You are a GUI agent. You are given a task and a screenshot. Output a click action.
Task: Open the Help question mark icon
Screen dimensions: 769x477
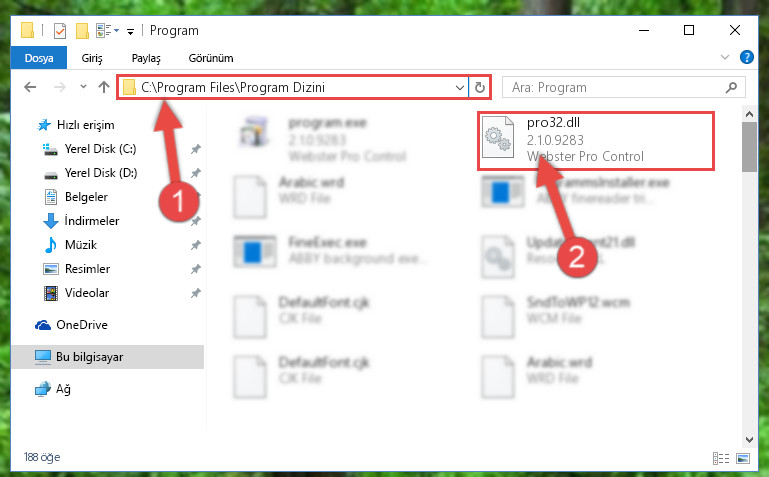point(746,57)
